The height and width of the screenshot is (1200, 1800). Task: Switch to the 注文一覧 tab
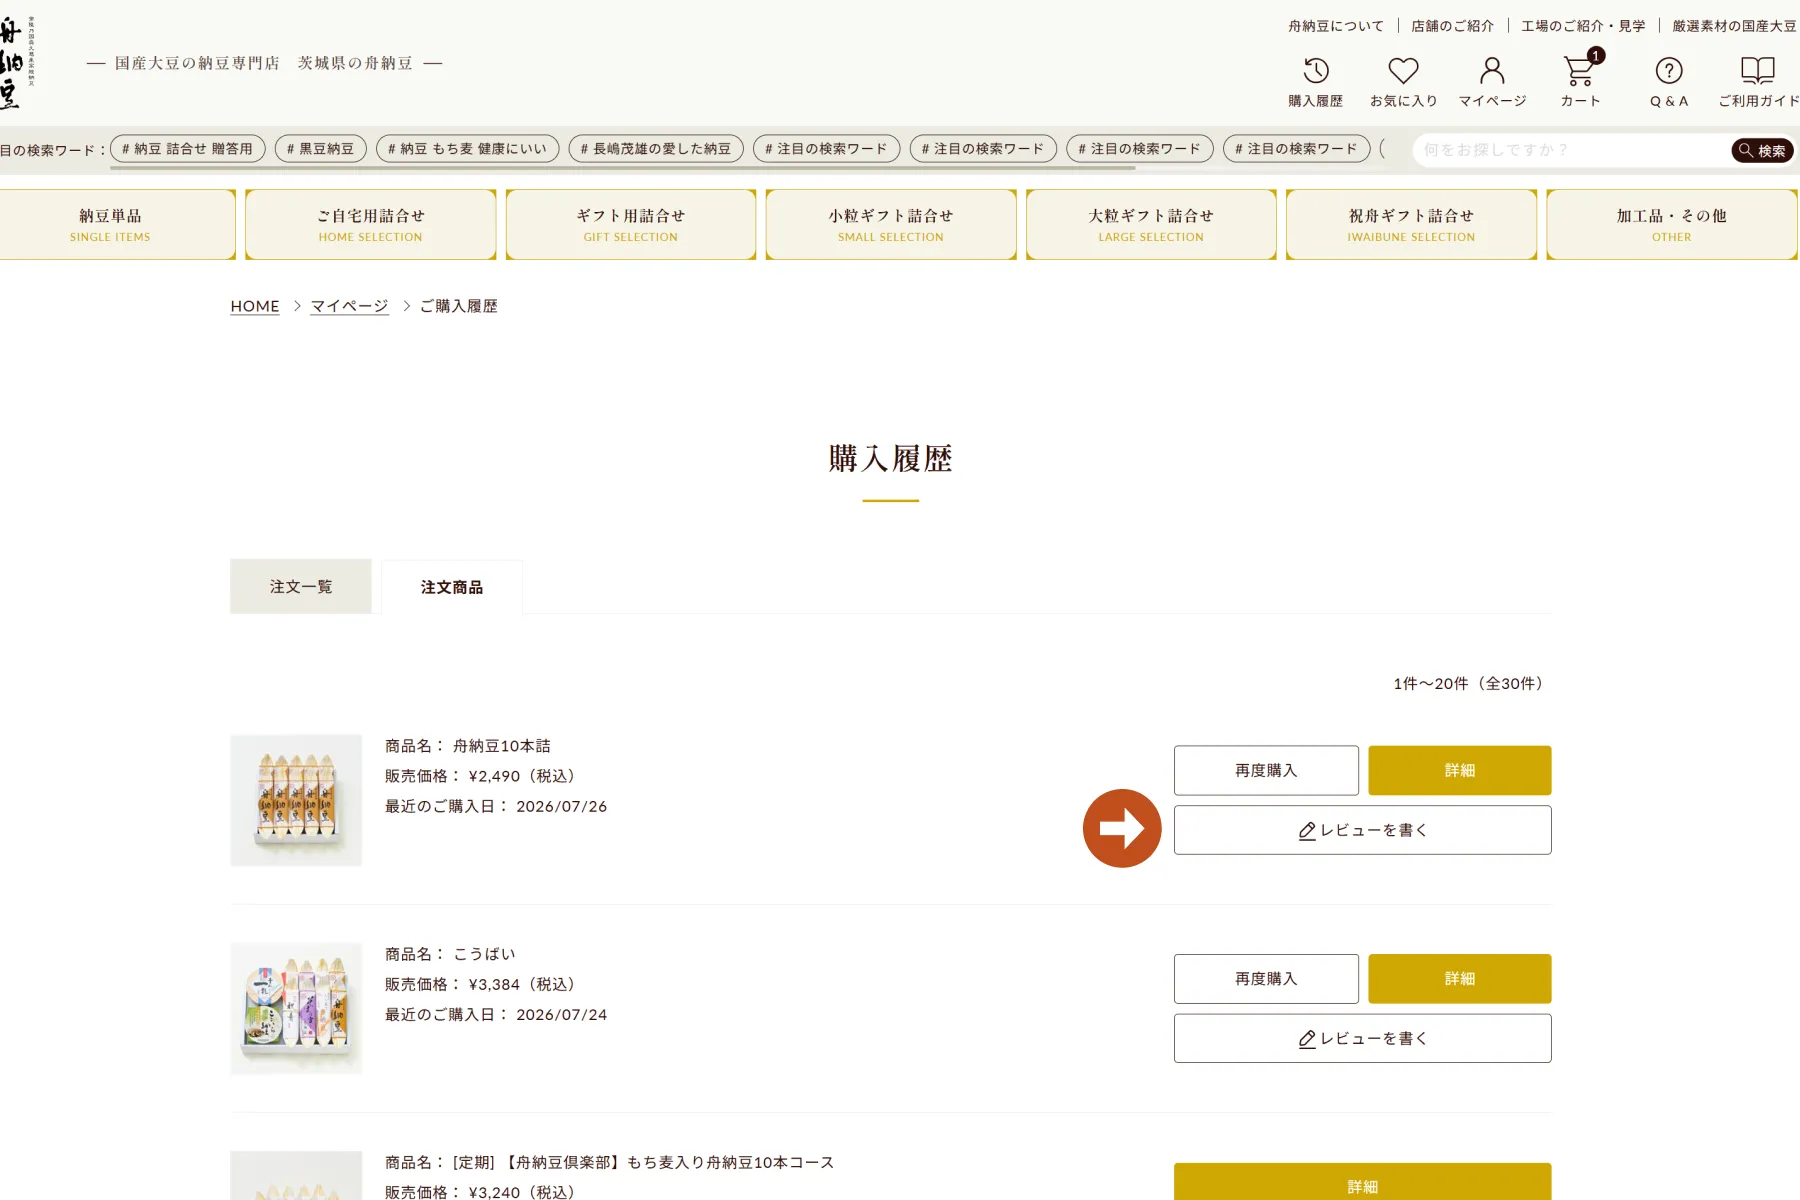(301, 586)
